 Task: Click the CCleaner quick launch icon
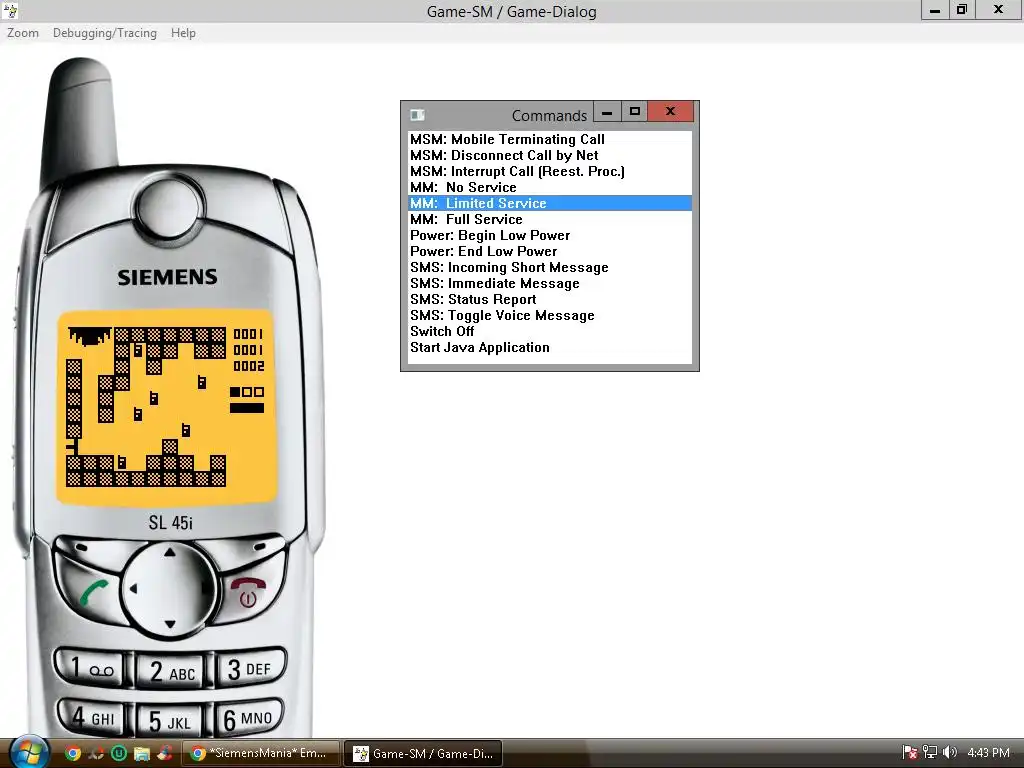pos(165,753)
